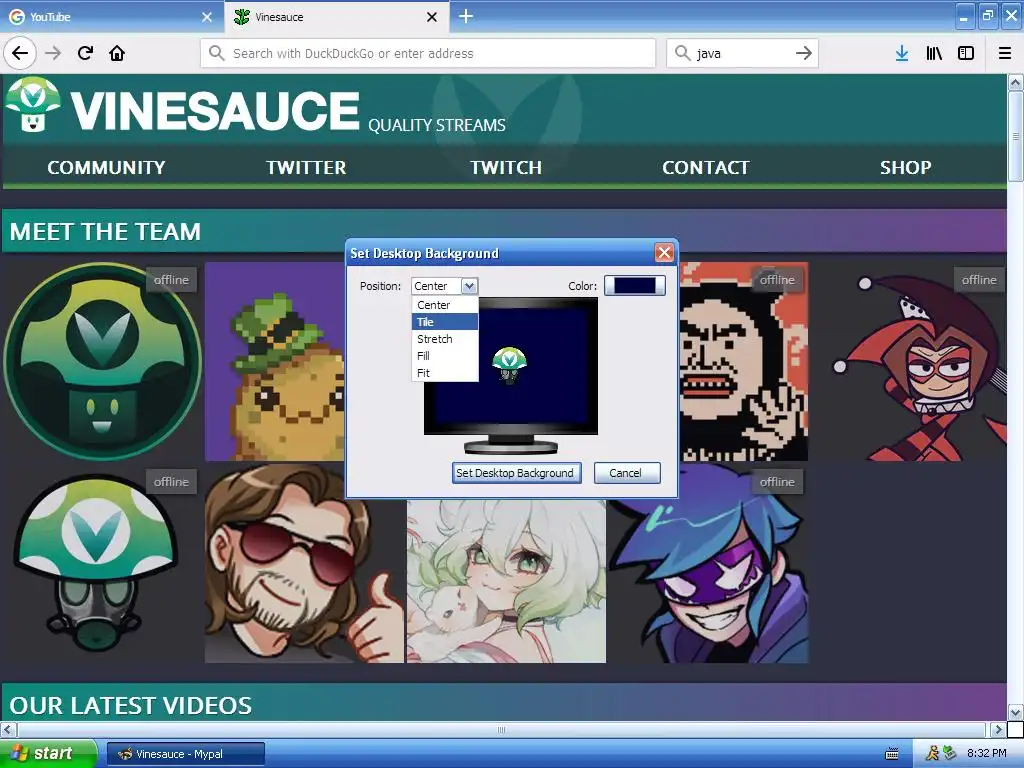Viewport: 1024px width, 768px height.
Task: Click the magnifier icon in address bar
Action: tap(216, 53)
